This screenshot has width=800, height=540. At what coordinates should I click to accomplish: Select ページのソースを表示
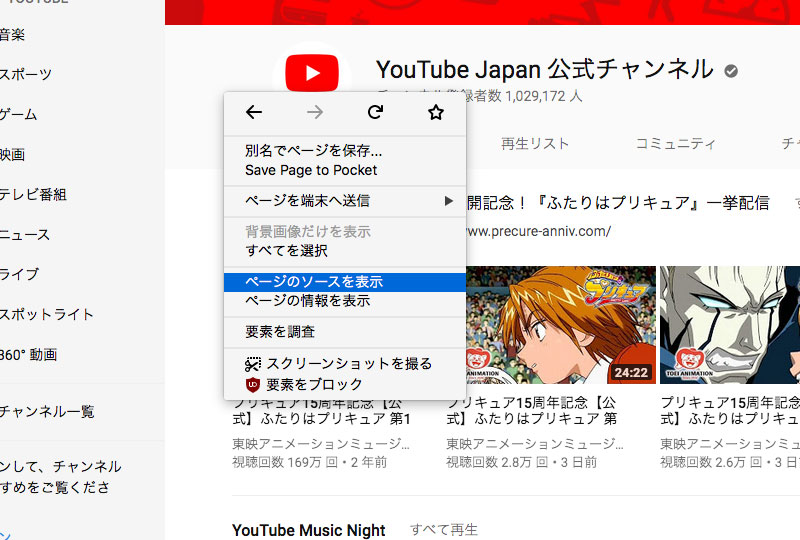(344, 282)
